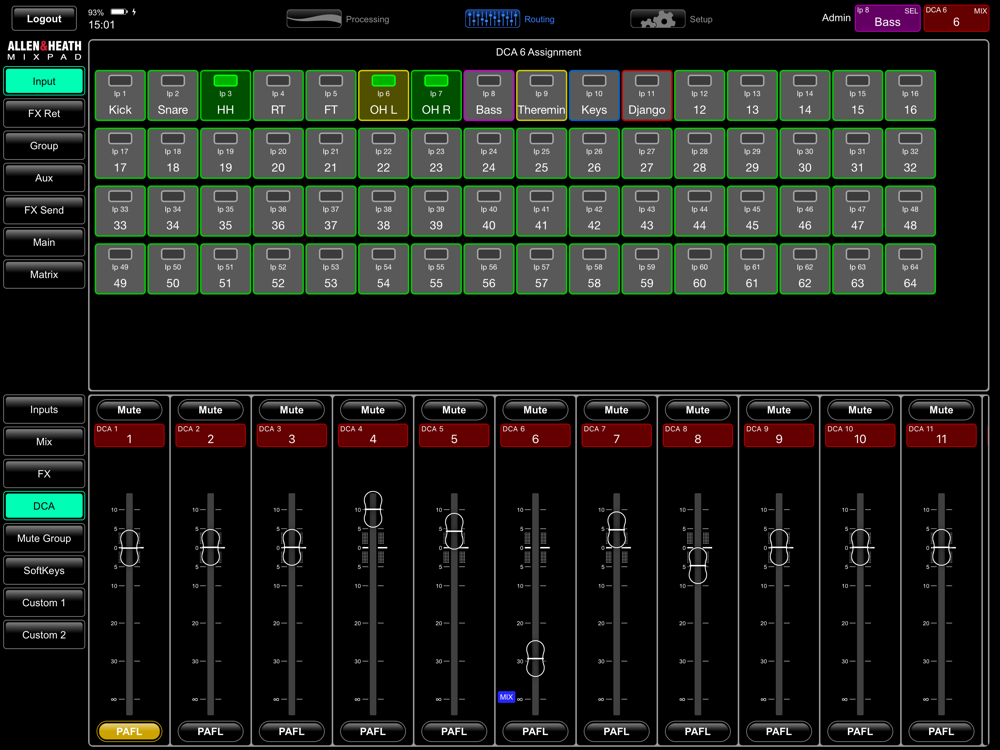
Task: Click the DCA 1 fader knob
Action: tap(129, 548)
